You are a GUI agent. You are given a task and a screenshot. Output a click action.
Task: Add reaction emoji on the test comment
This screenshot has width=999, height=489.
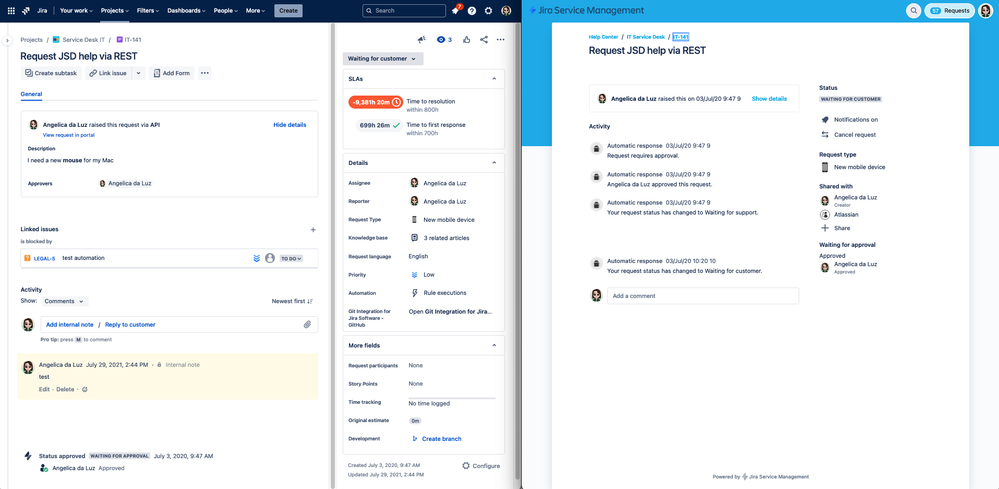[x=85, y=389]
